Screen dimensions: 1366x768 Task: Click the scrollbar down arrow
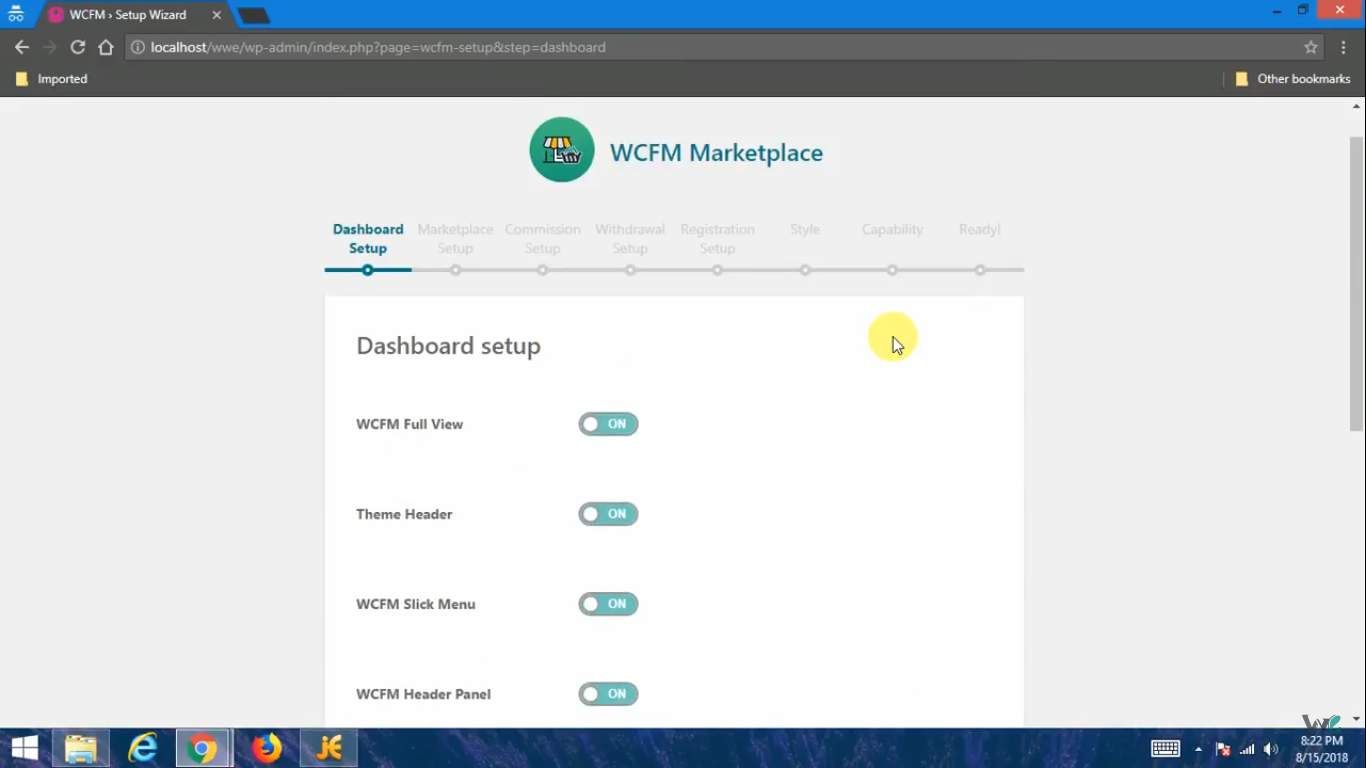coord(1356,718)
